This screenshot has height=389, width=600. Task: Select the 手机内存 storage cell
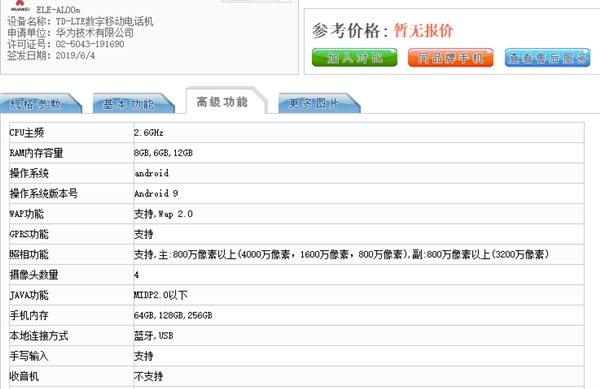pos(359,316)
